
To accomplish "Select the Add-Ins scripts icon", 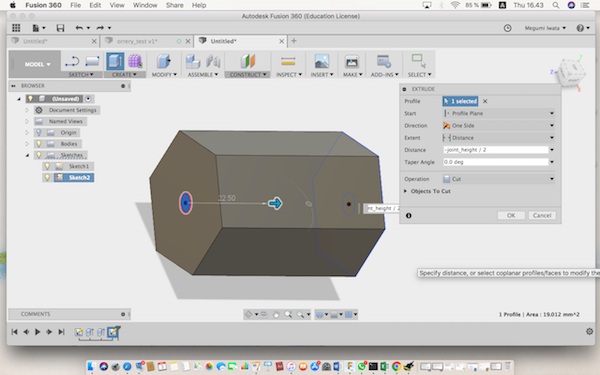I will [384, 61].
